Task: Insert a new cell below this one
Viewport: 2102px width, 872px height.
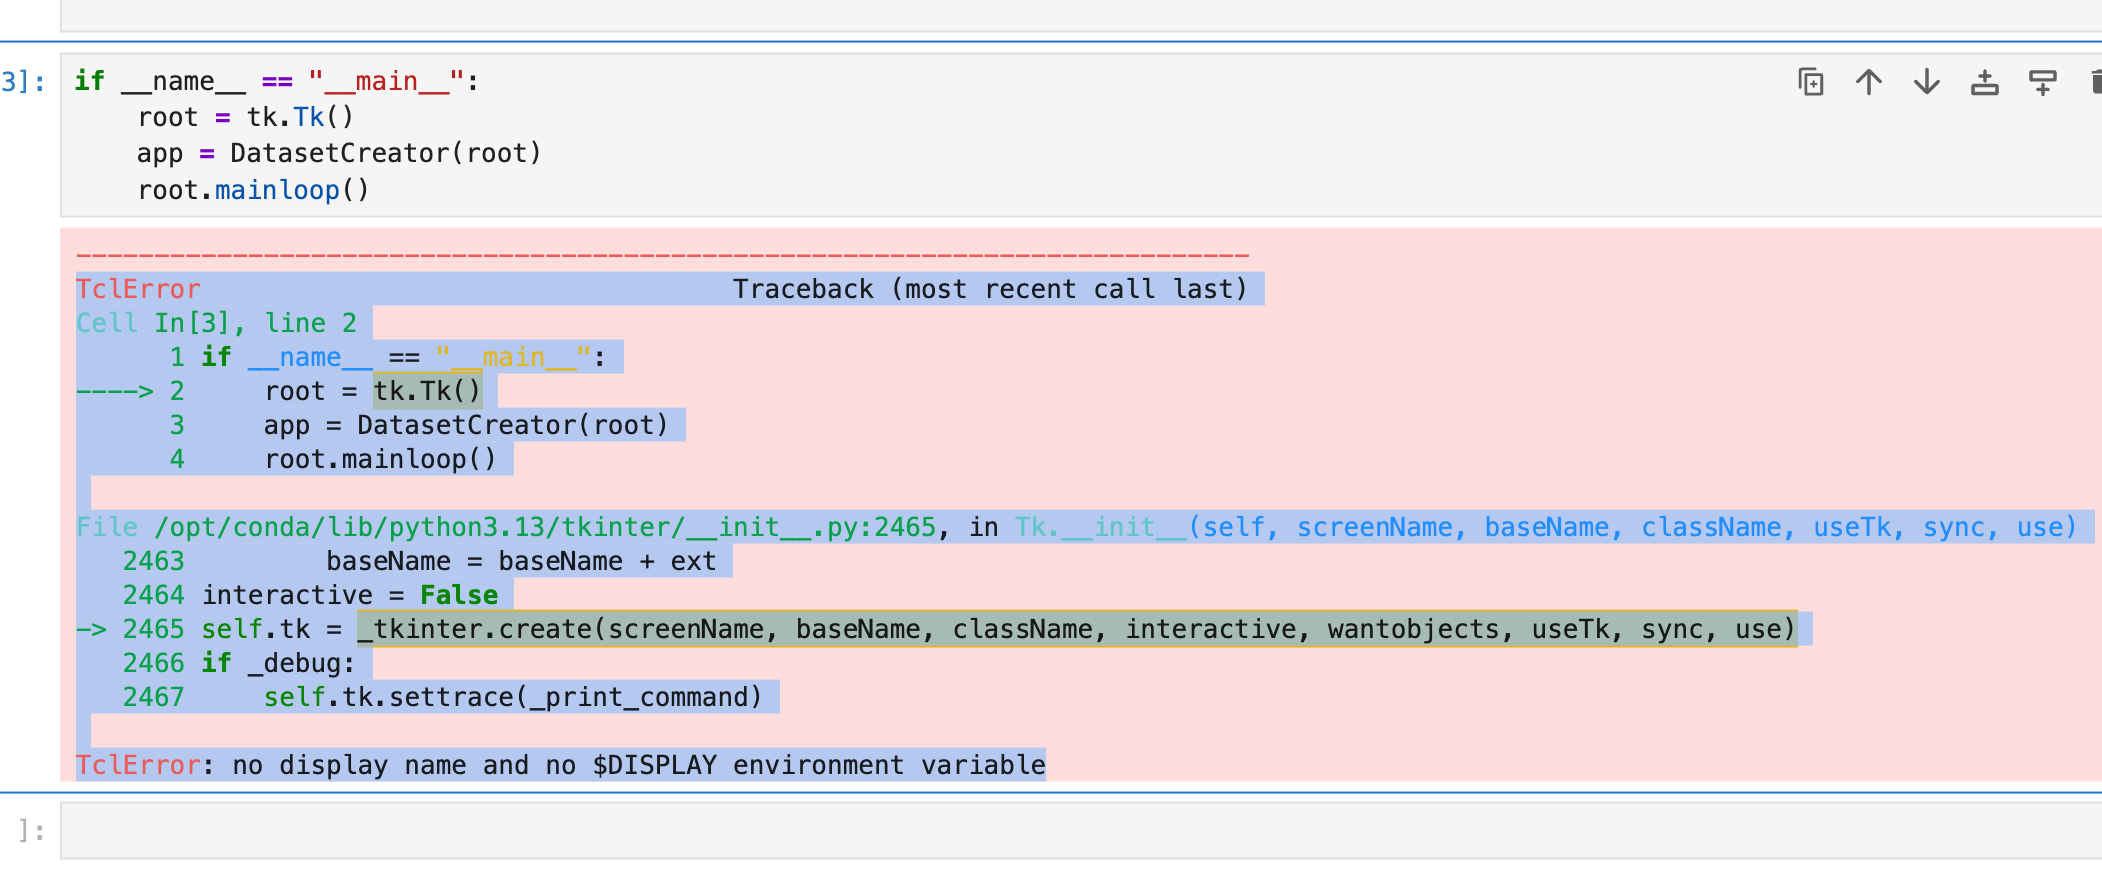Action: (x=2042, y=82)
